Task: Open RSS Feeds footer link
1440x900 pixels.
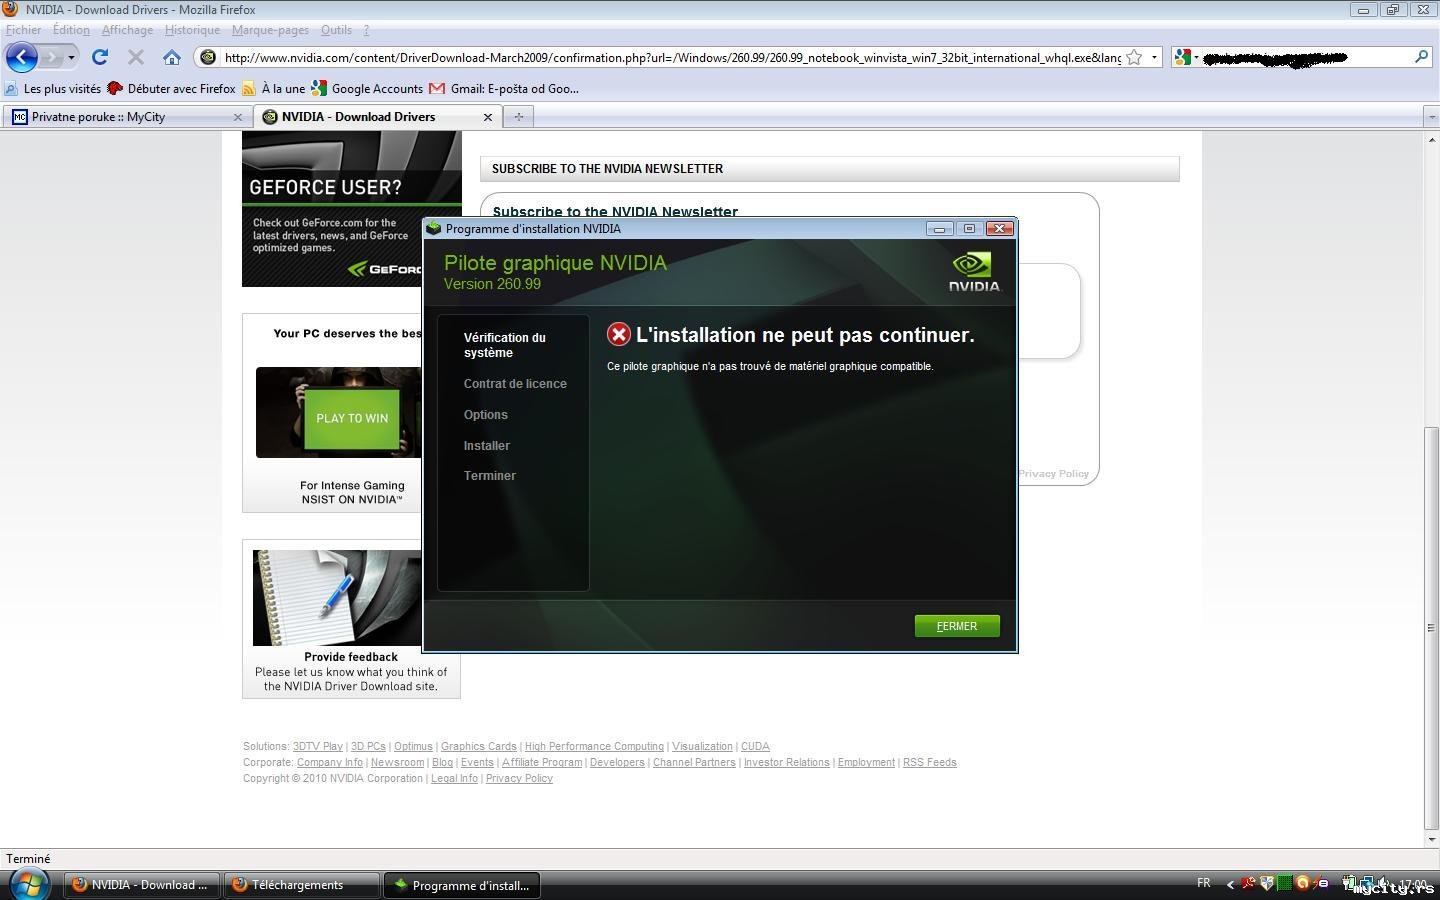Action: click(x=930, y=762)
